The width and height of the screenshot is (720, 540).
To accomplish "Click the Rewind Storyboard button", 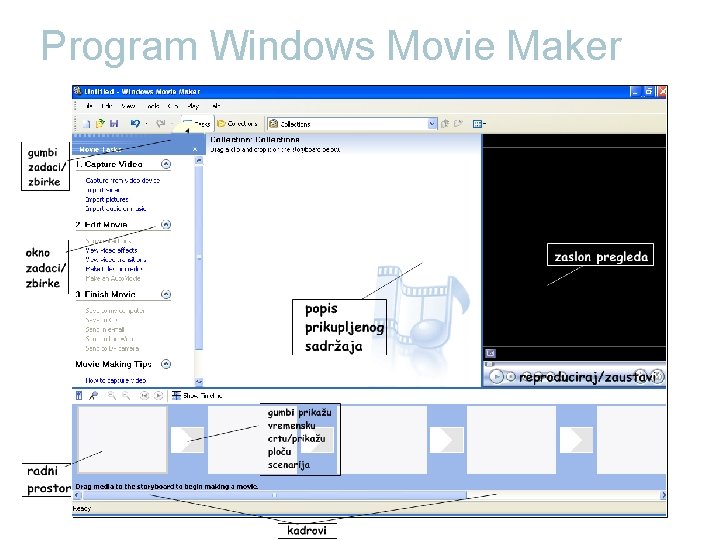I will (x=144, y=395).
